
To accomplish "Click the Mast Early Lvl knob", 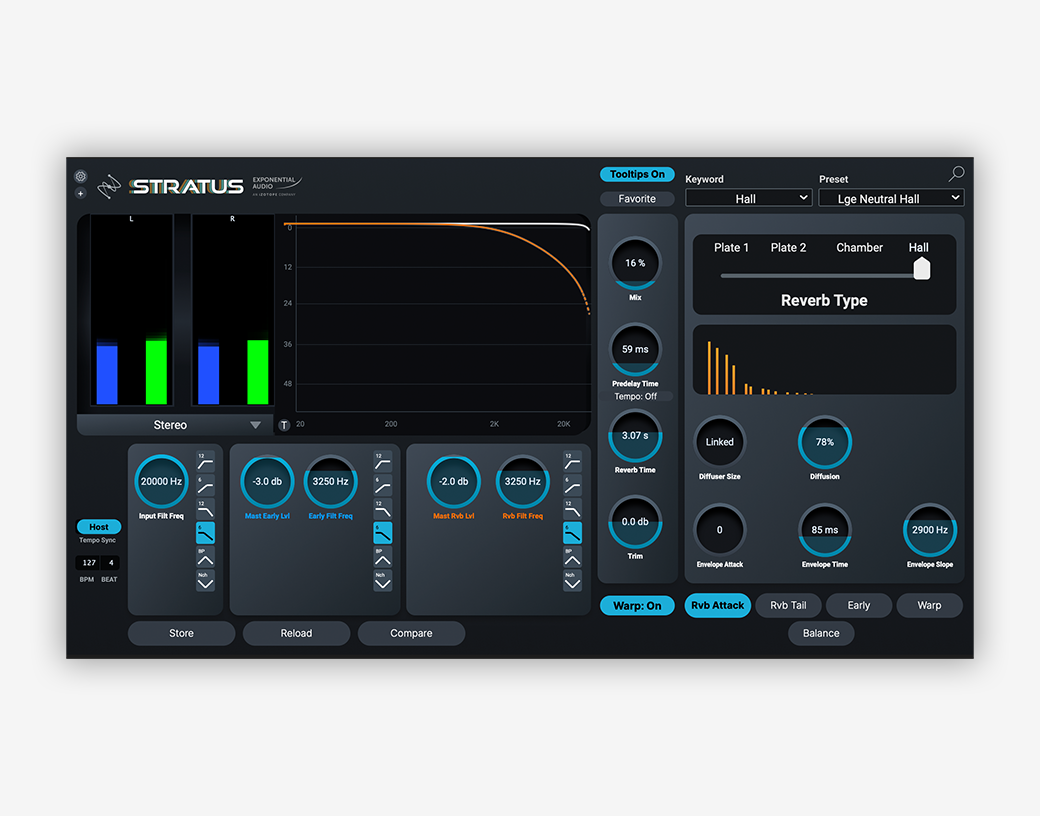I will tap(267, 482).
